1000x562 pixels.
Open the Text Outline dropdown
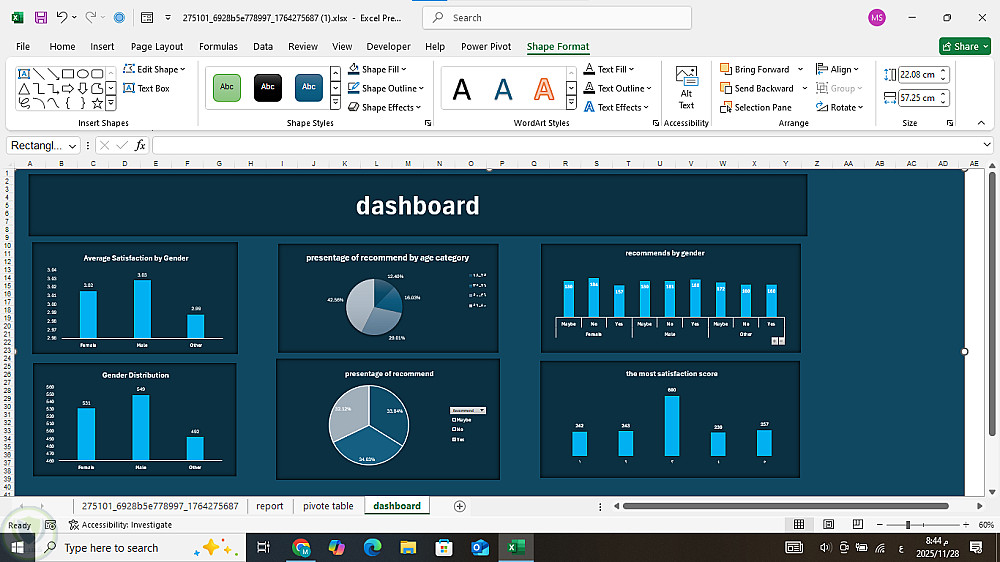617,88
